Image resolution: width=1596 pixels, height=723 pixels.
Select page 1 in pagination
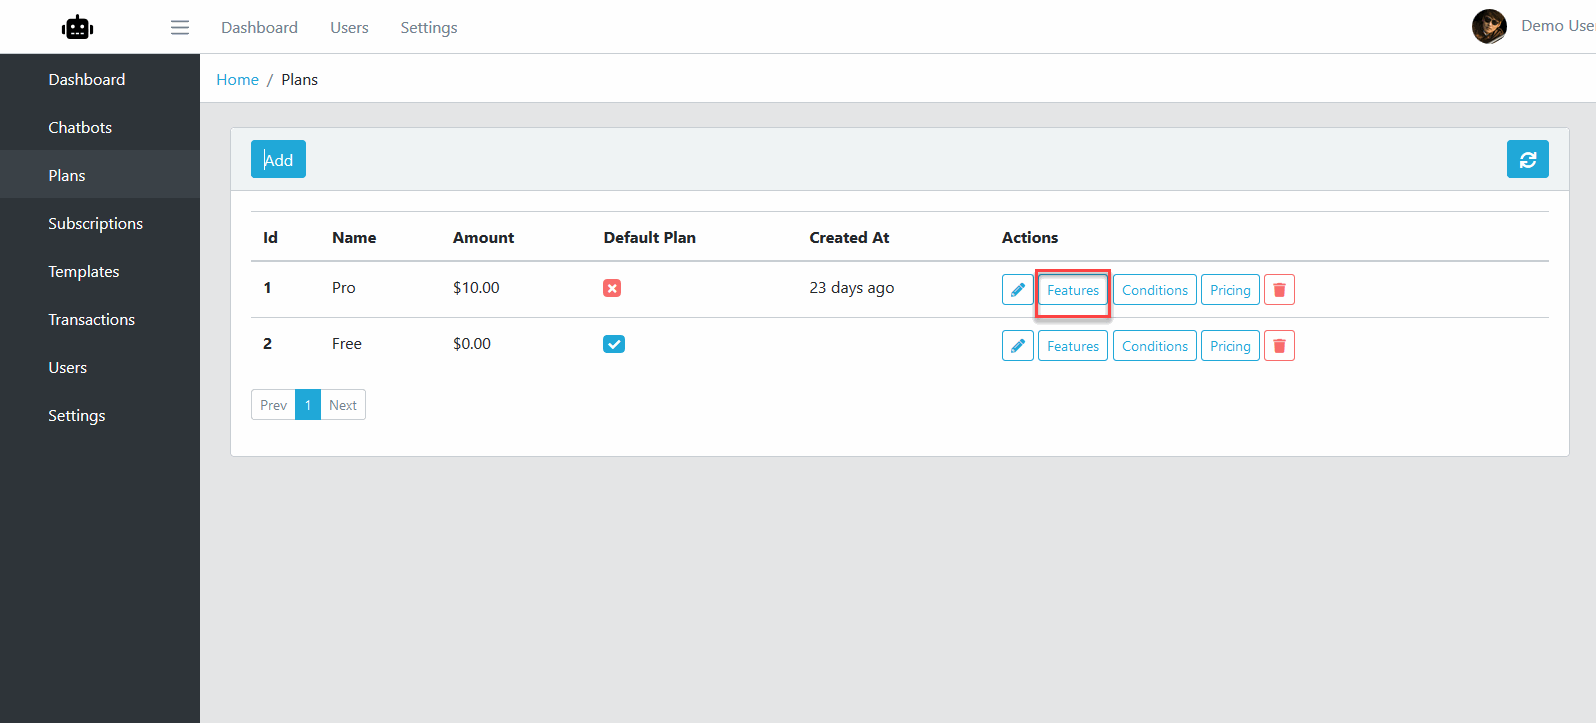pyautogui.click(x=308, y=405)
